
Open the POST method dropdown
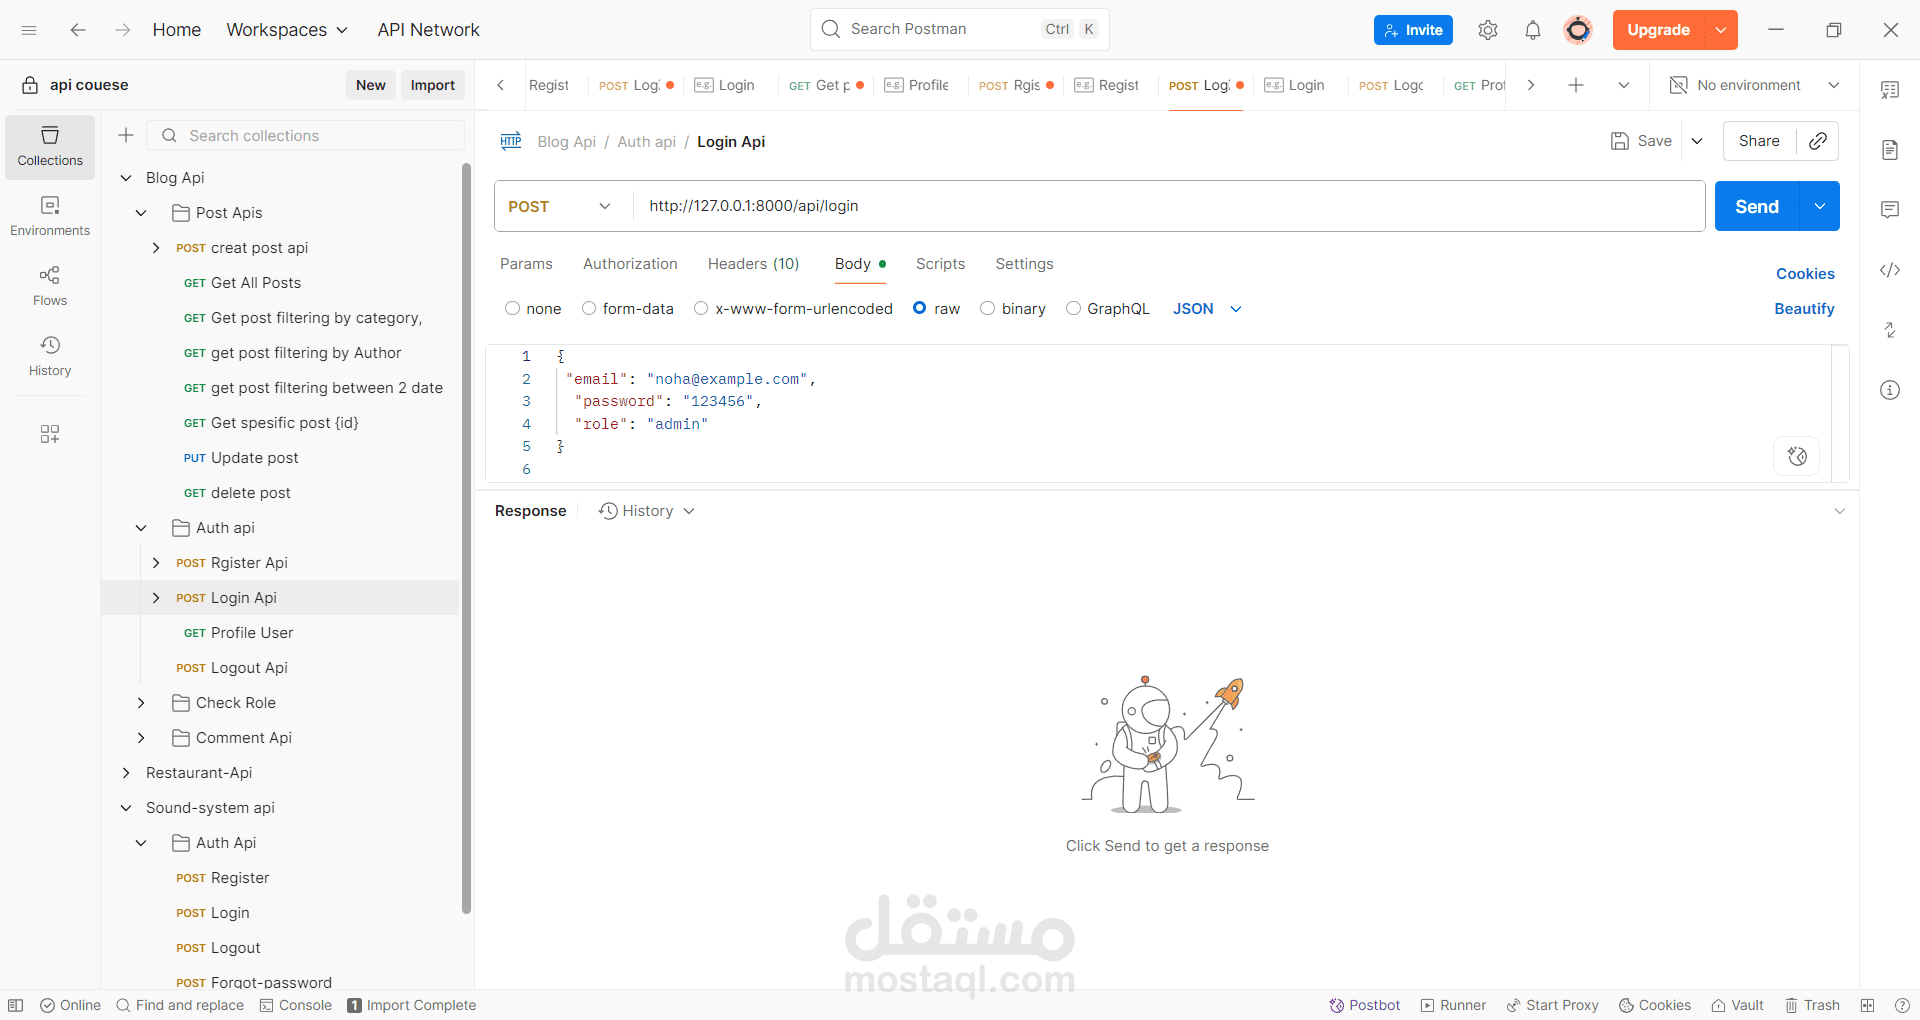point(560,206)
